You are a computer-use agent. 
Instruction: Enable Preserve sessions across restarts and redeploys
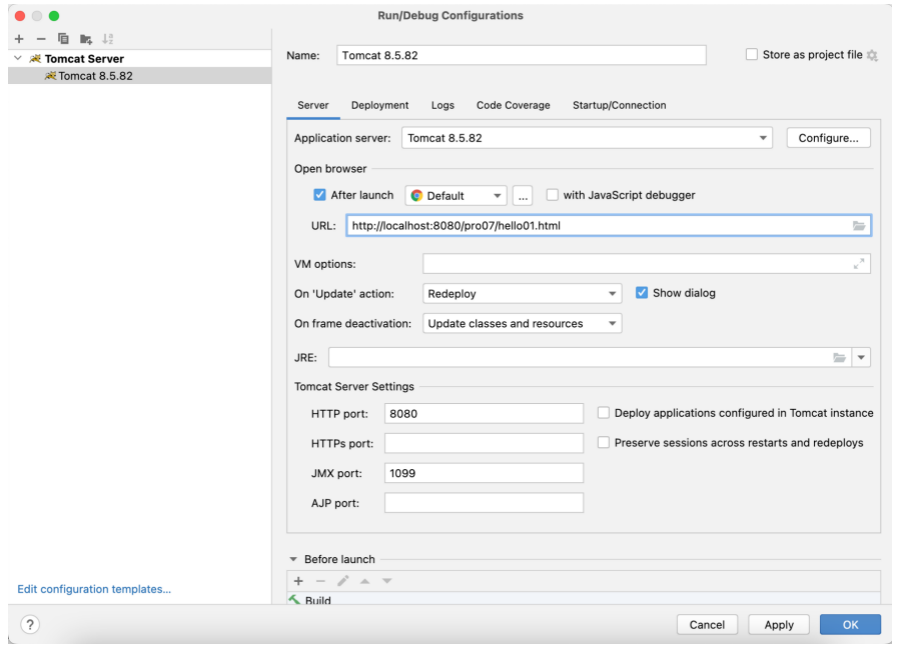603,442
